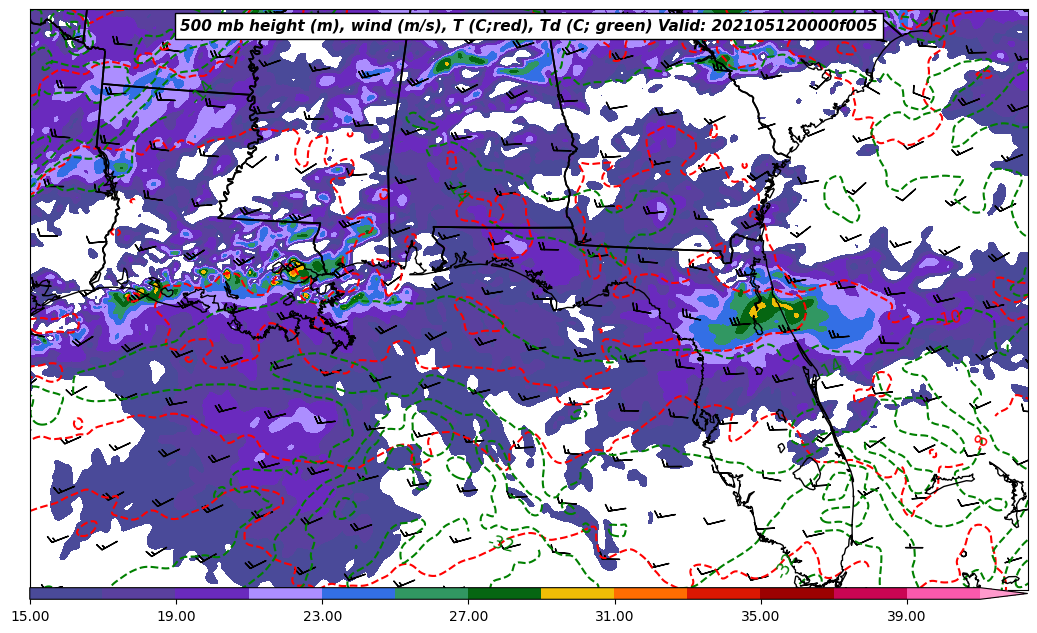
Task: Pick the bright blue colorbar segment after 23.00
Action: (x=358, y=593)
